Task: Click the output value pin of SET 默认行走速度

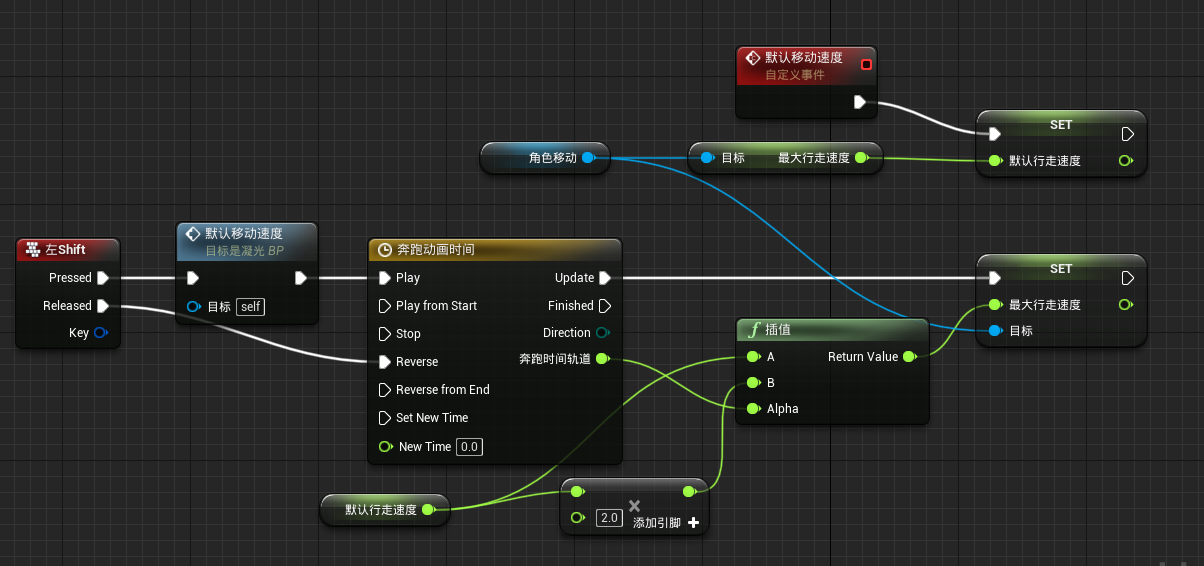Action: 1126,160
